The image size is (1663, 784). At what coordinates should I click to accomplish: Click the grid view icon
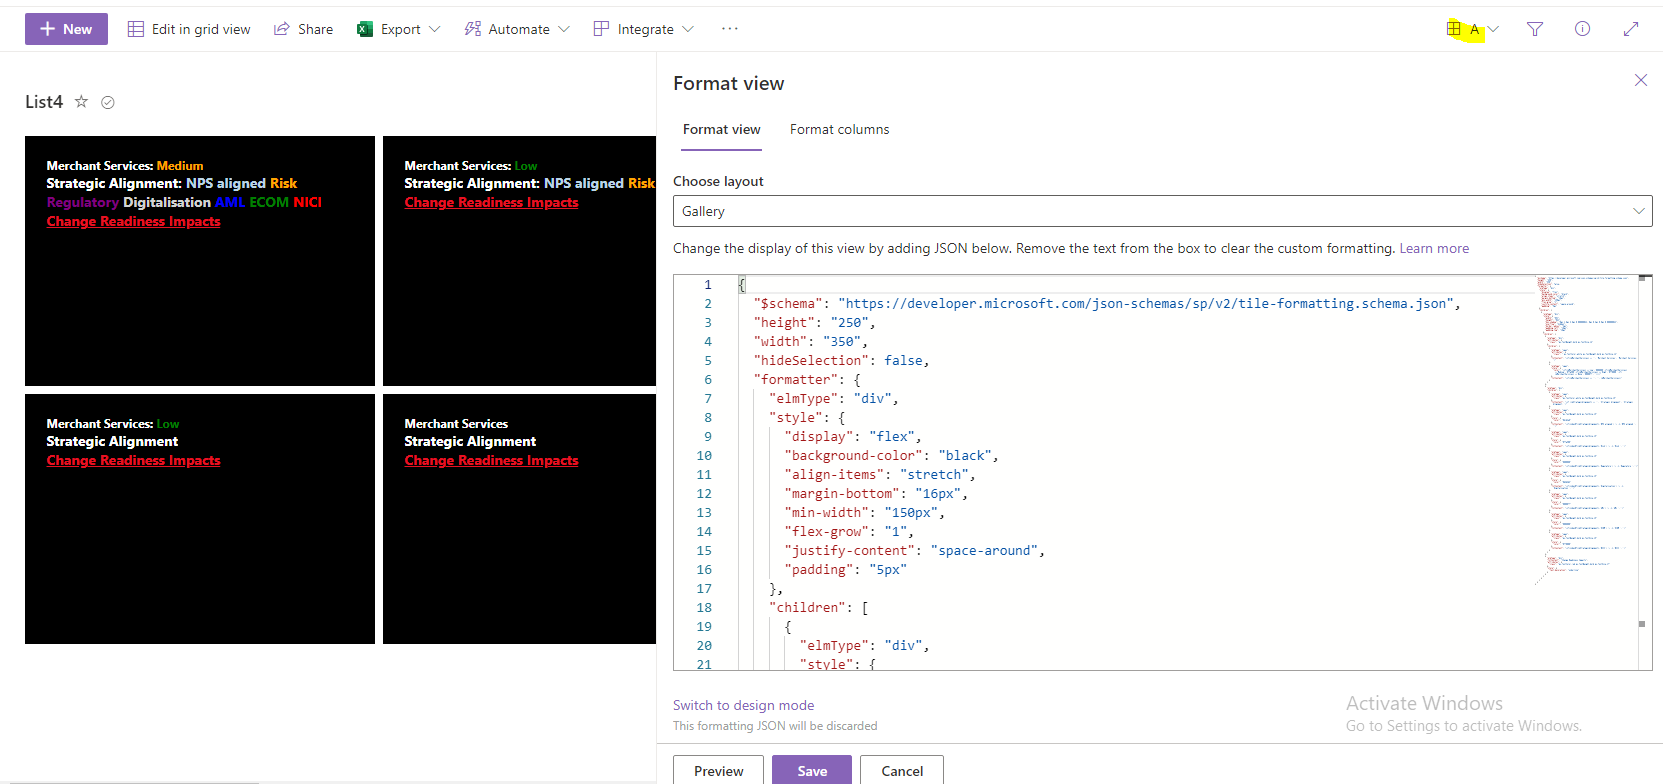136,29
